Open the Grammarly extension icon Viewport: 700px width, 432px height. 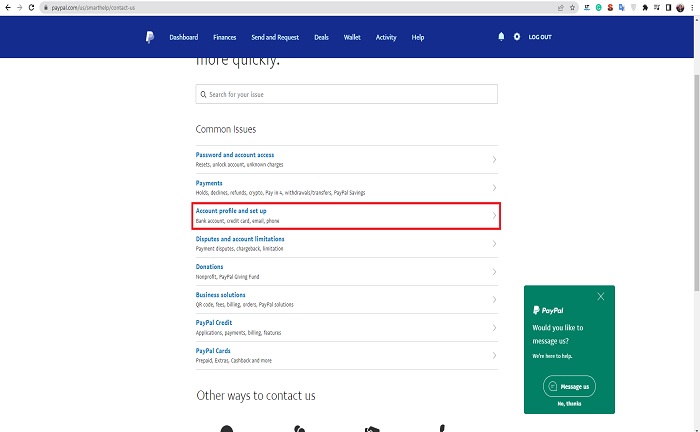tap(599, 8)
